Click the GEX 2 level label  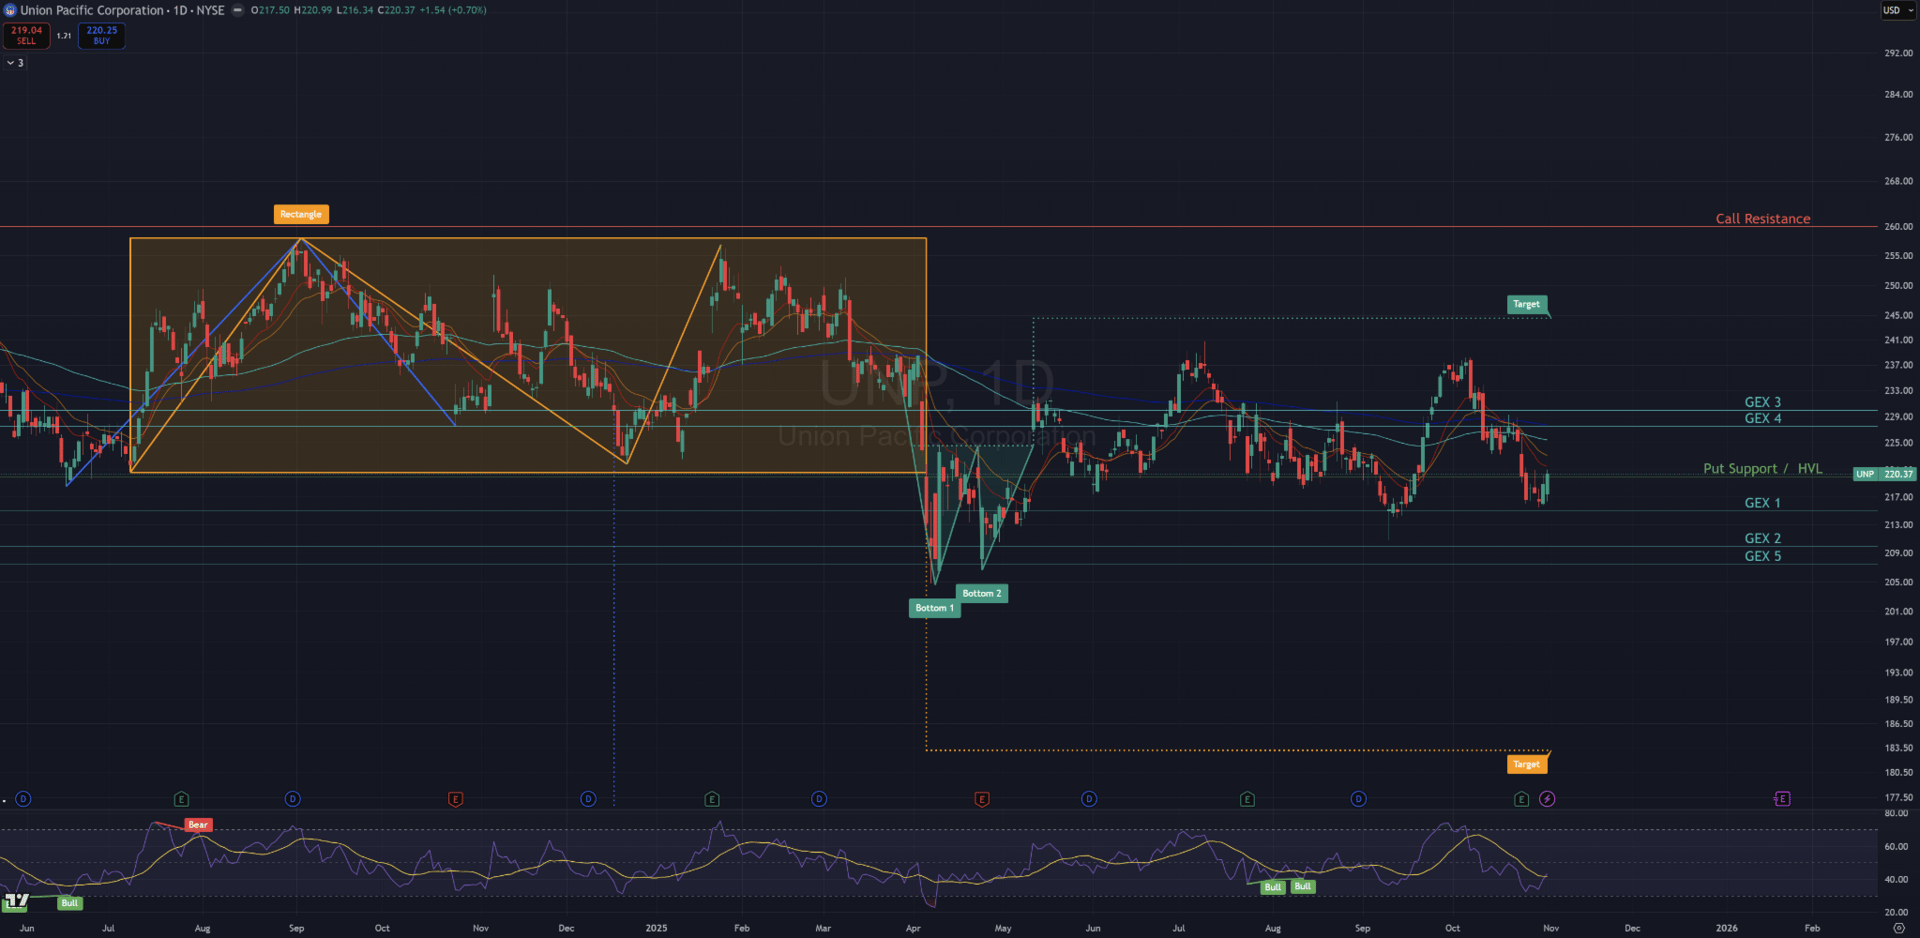pos(1763,538)
